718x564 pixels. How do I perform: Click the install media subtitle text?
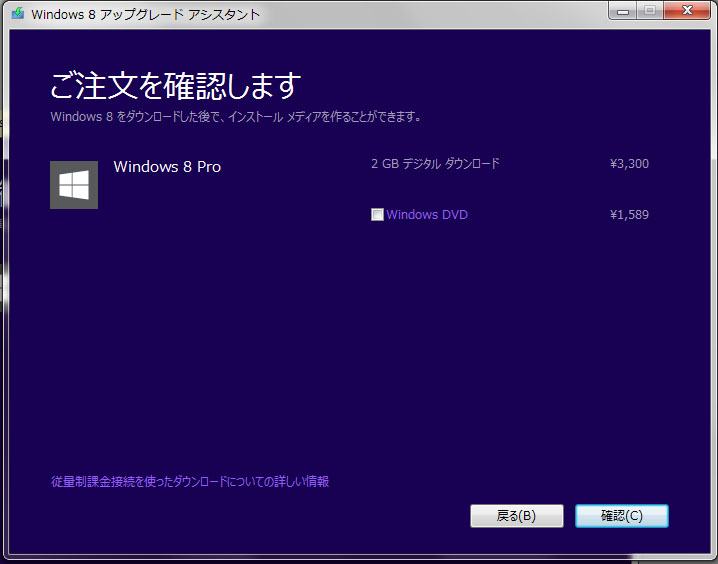[x=236, y=117]
